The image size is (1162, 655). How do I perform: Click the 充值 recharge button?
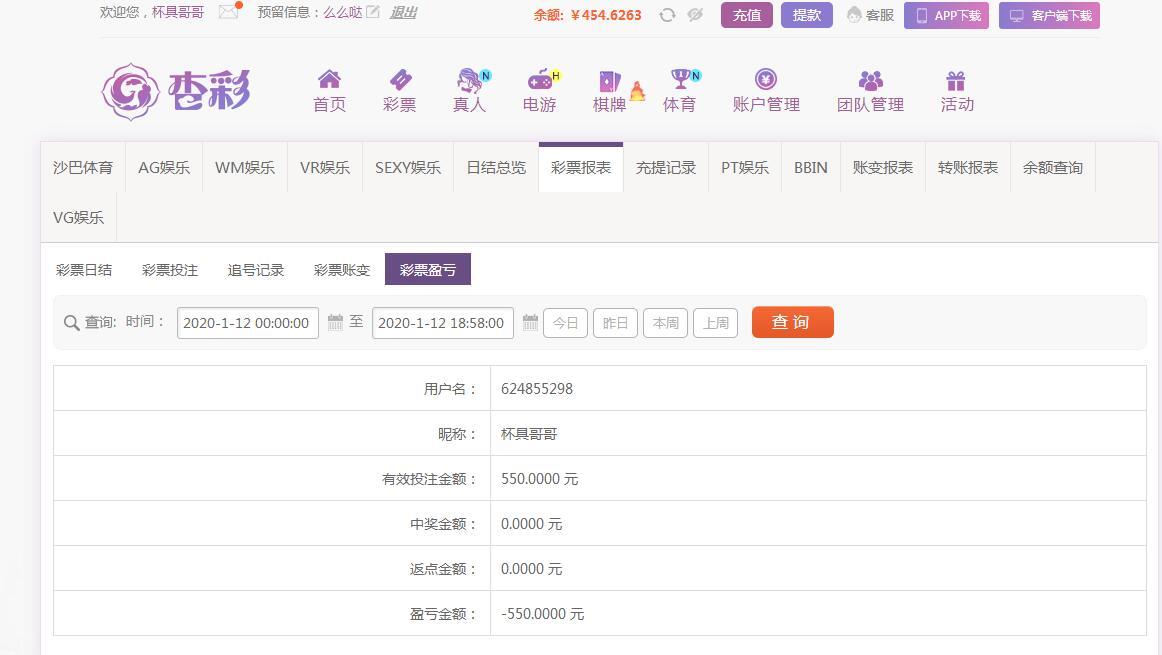[x=746, y=15]
